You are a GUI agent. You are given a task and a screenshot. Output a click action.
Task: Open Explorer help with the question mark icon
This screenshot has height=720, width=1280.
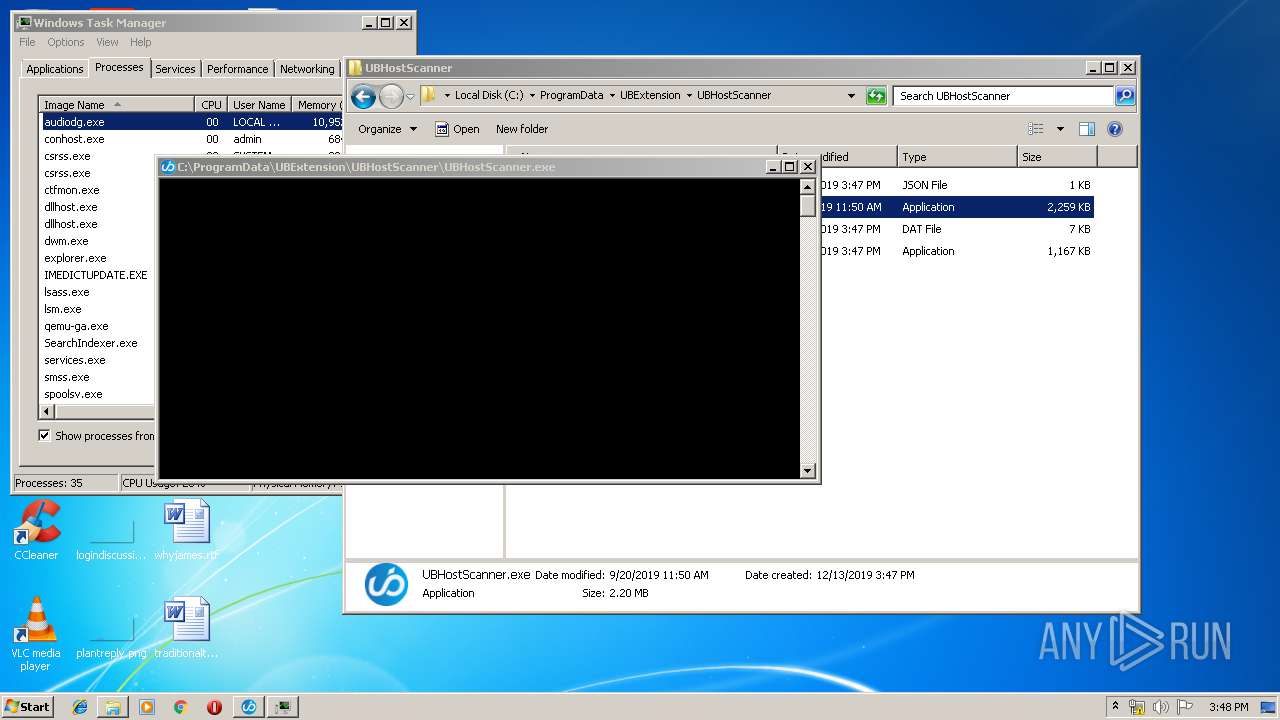point(1115,129)
